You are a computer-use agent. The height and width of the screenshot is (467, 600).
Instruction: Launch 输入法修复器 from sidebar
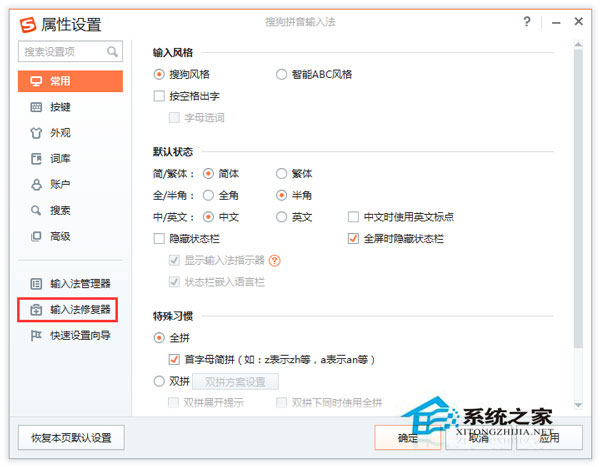(68, 310)
